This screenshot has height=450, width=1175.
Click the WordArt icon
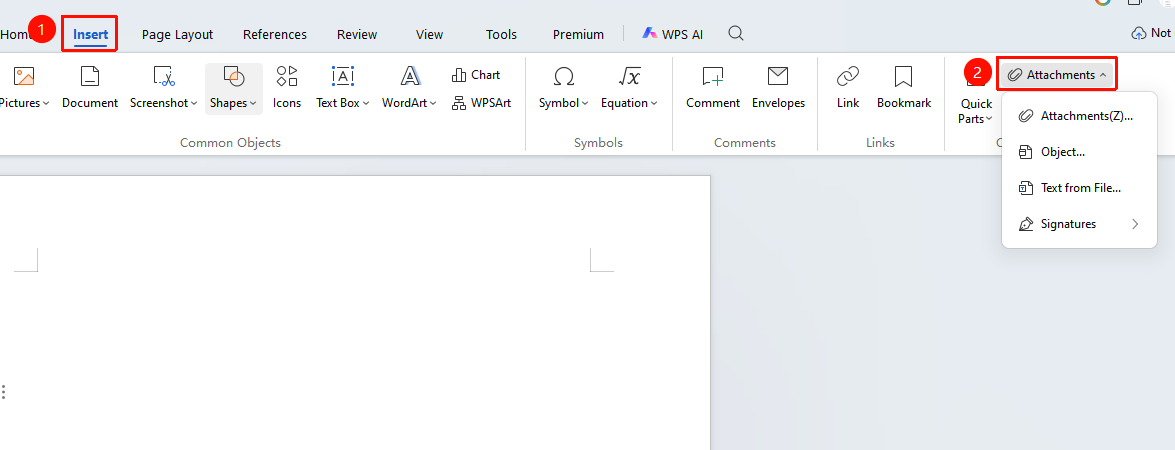410,76
